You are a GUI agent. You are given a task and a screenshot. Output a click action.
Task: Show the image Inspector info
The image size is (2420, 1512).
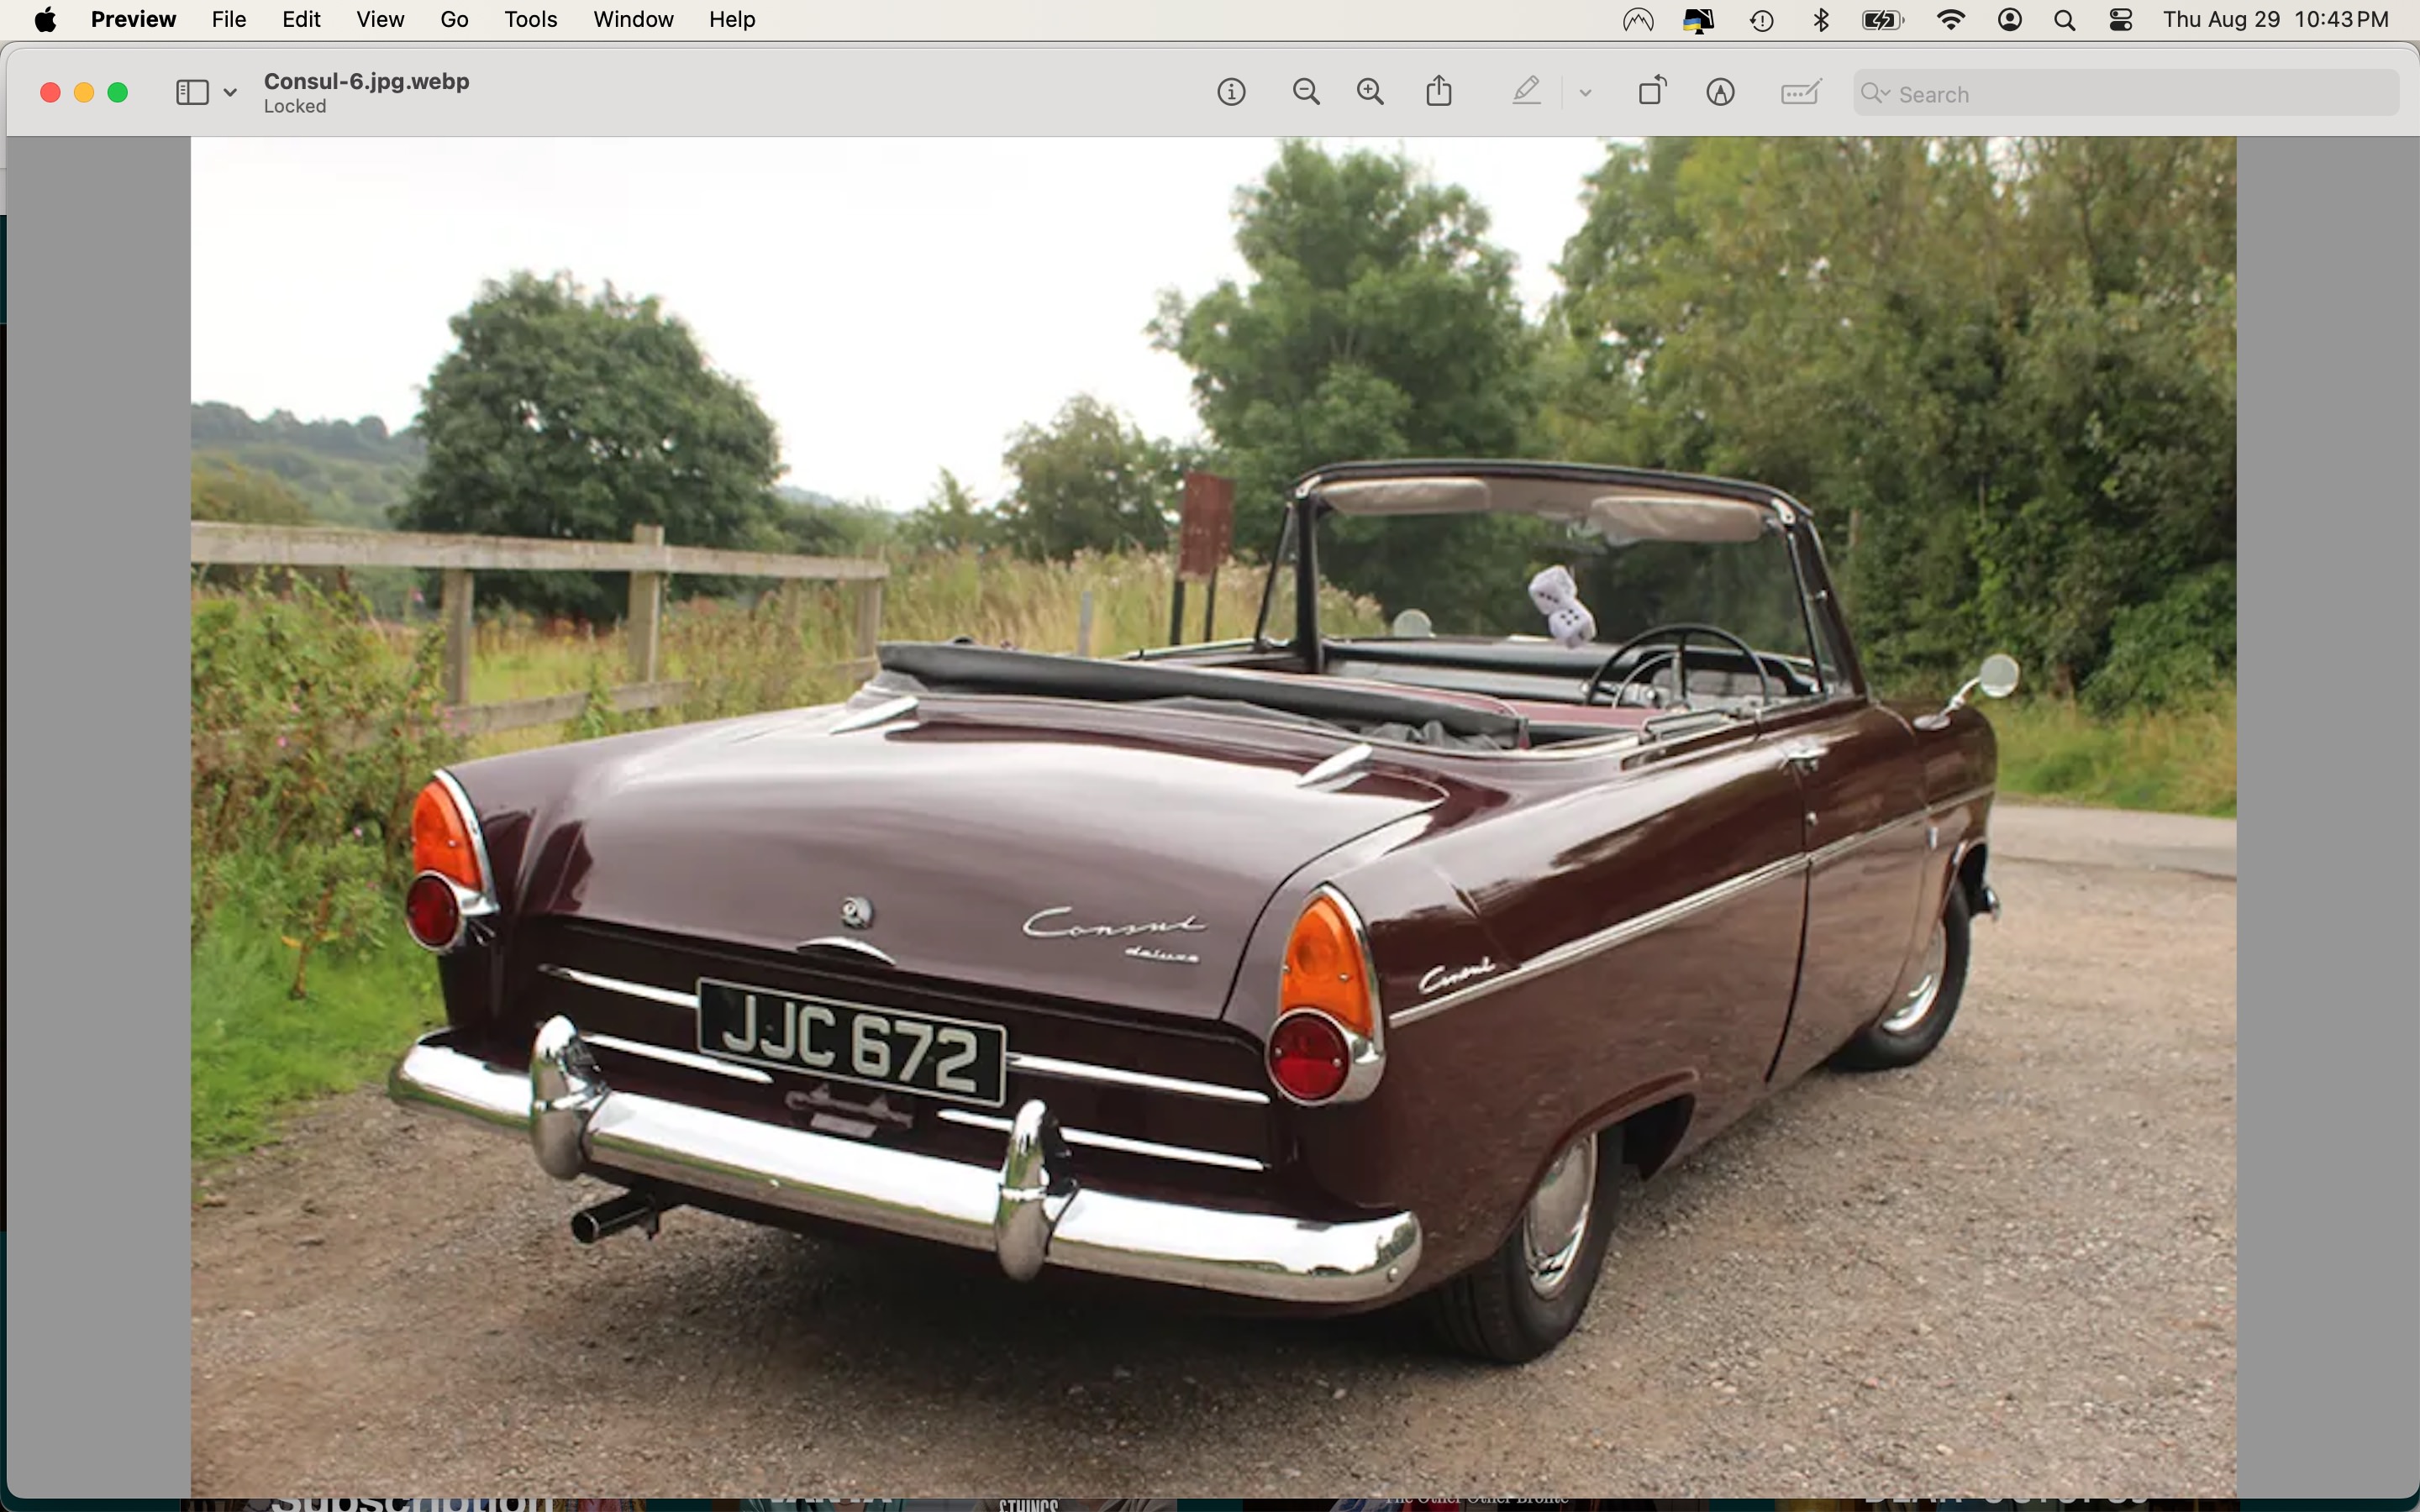[x=1231, y=93]
